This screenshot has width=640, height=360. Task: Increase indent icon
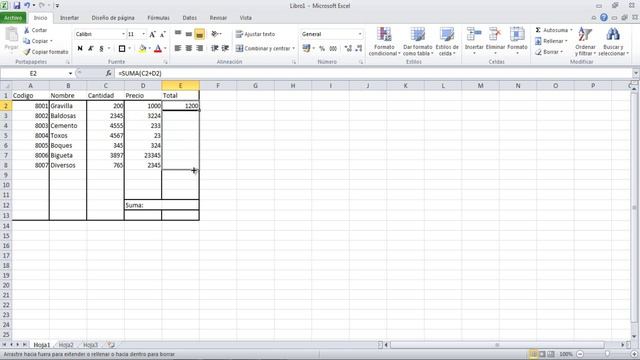click(225, 48)
